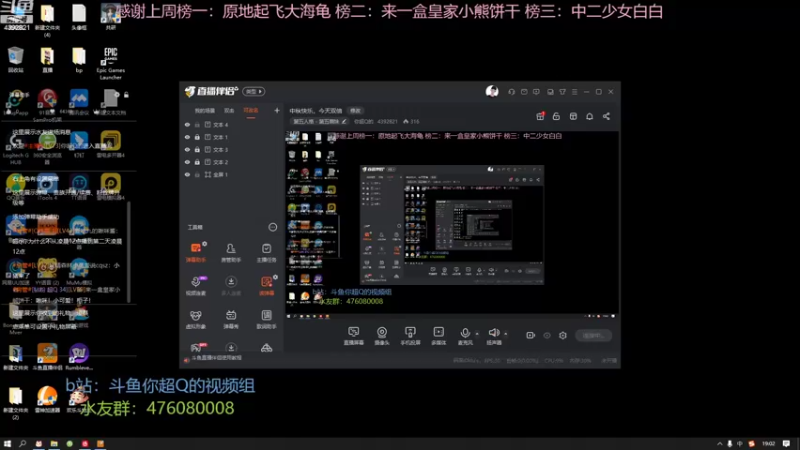This screenshot has height=450, width=800.
Task: Add 多媒体 media source
Action: point(438,336)
